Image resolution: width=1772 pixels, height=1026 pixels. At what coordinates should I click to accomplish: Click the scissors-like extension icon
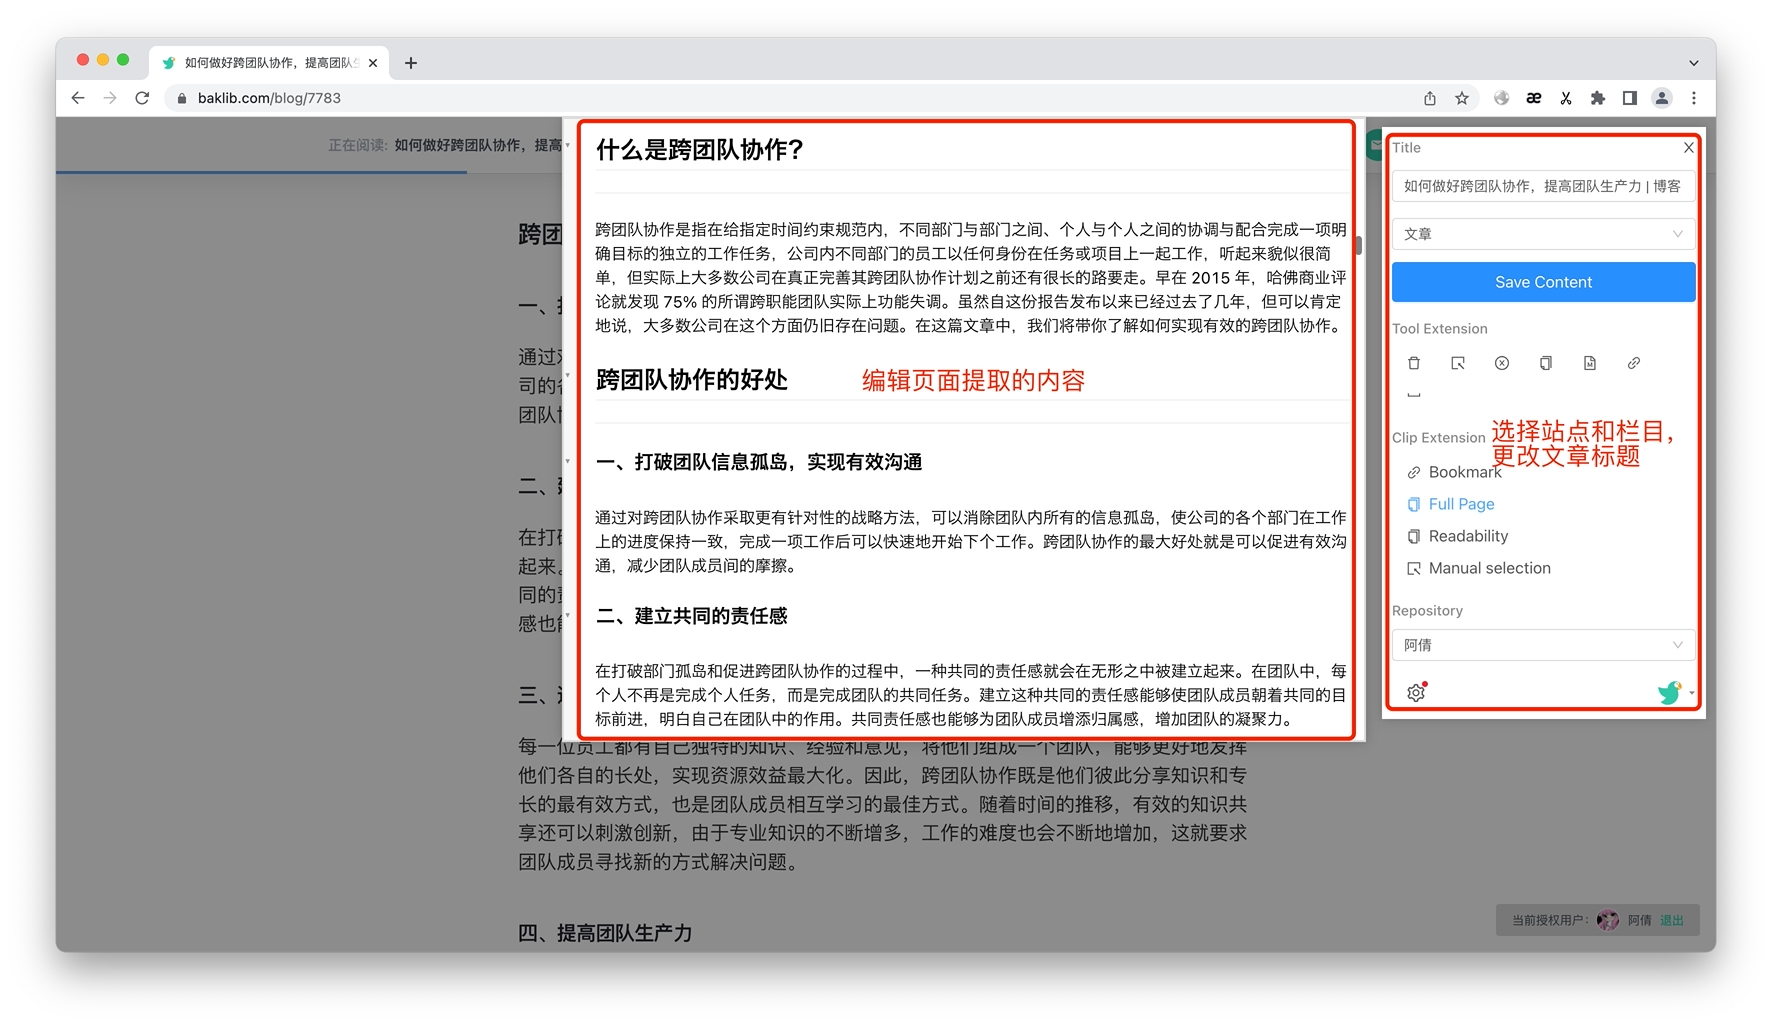[1565, 98]
